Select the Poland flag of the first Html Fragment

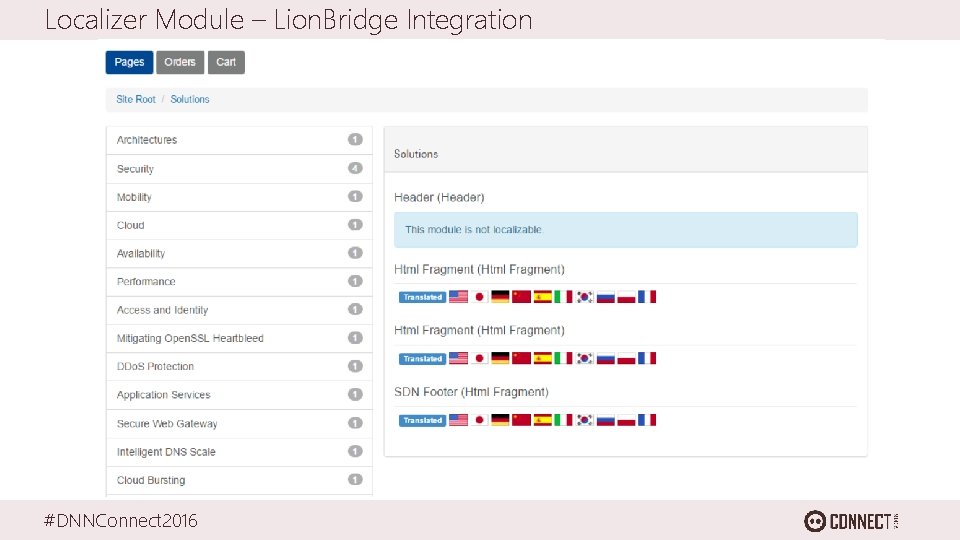[626, 297]
